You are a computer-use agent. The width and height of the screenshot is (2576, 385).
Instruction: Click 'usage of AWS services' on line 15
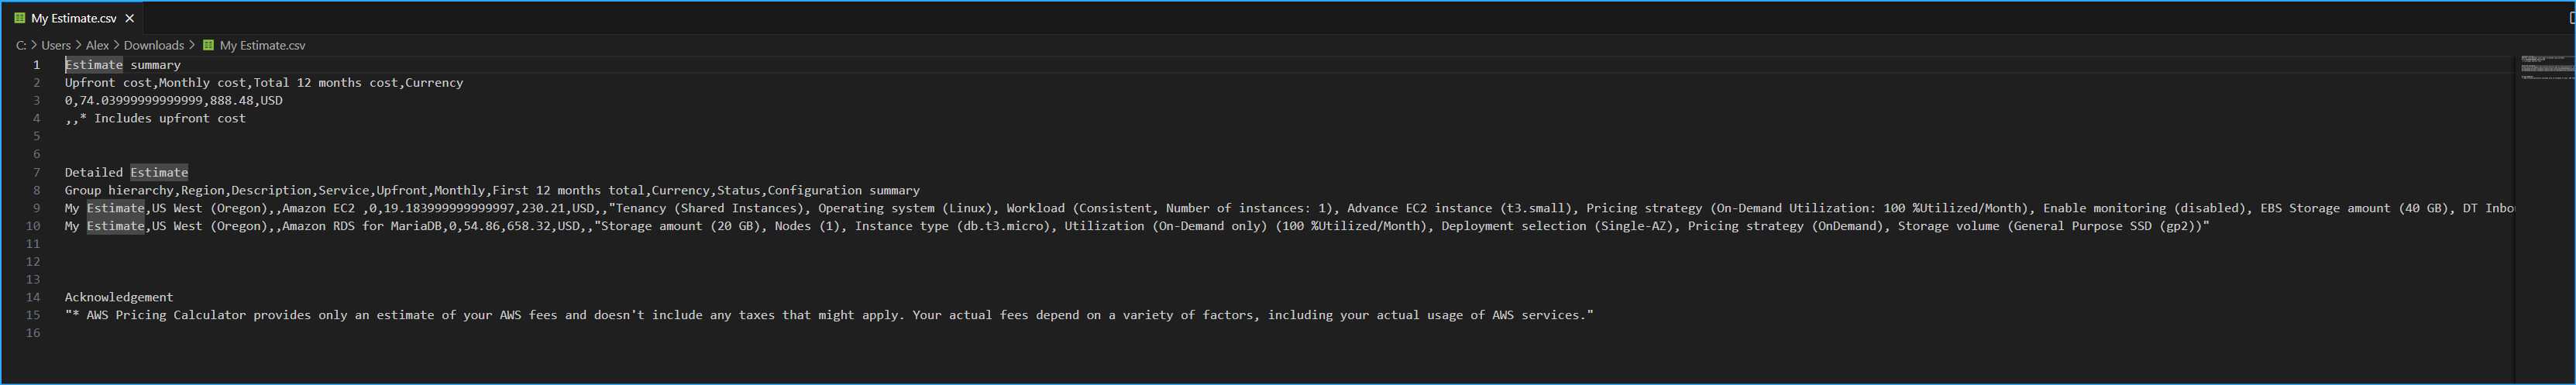[1502, 315]
